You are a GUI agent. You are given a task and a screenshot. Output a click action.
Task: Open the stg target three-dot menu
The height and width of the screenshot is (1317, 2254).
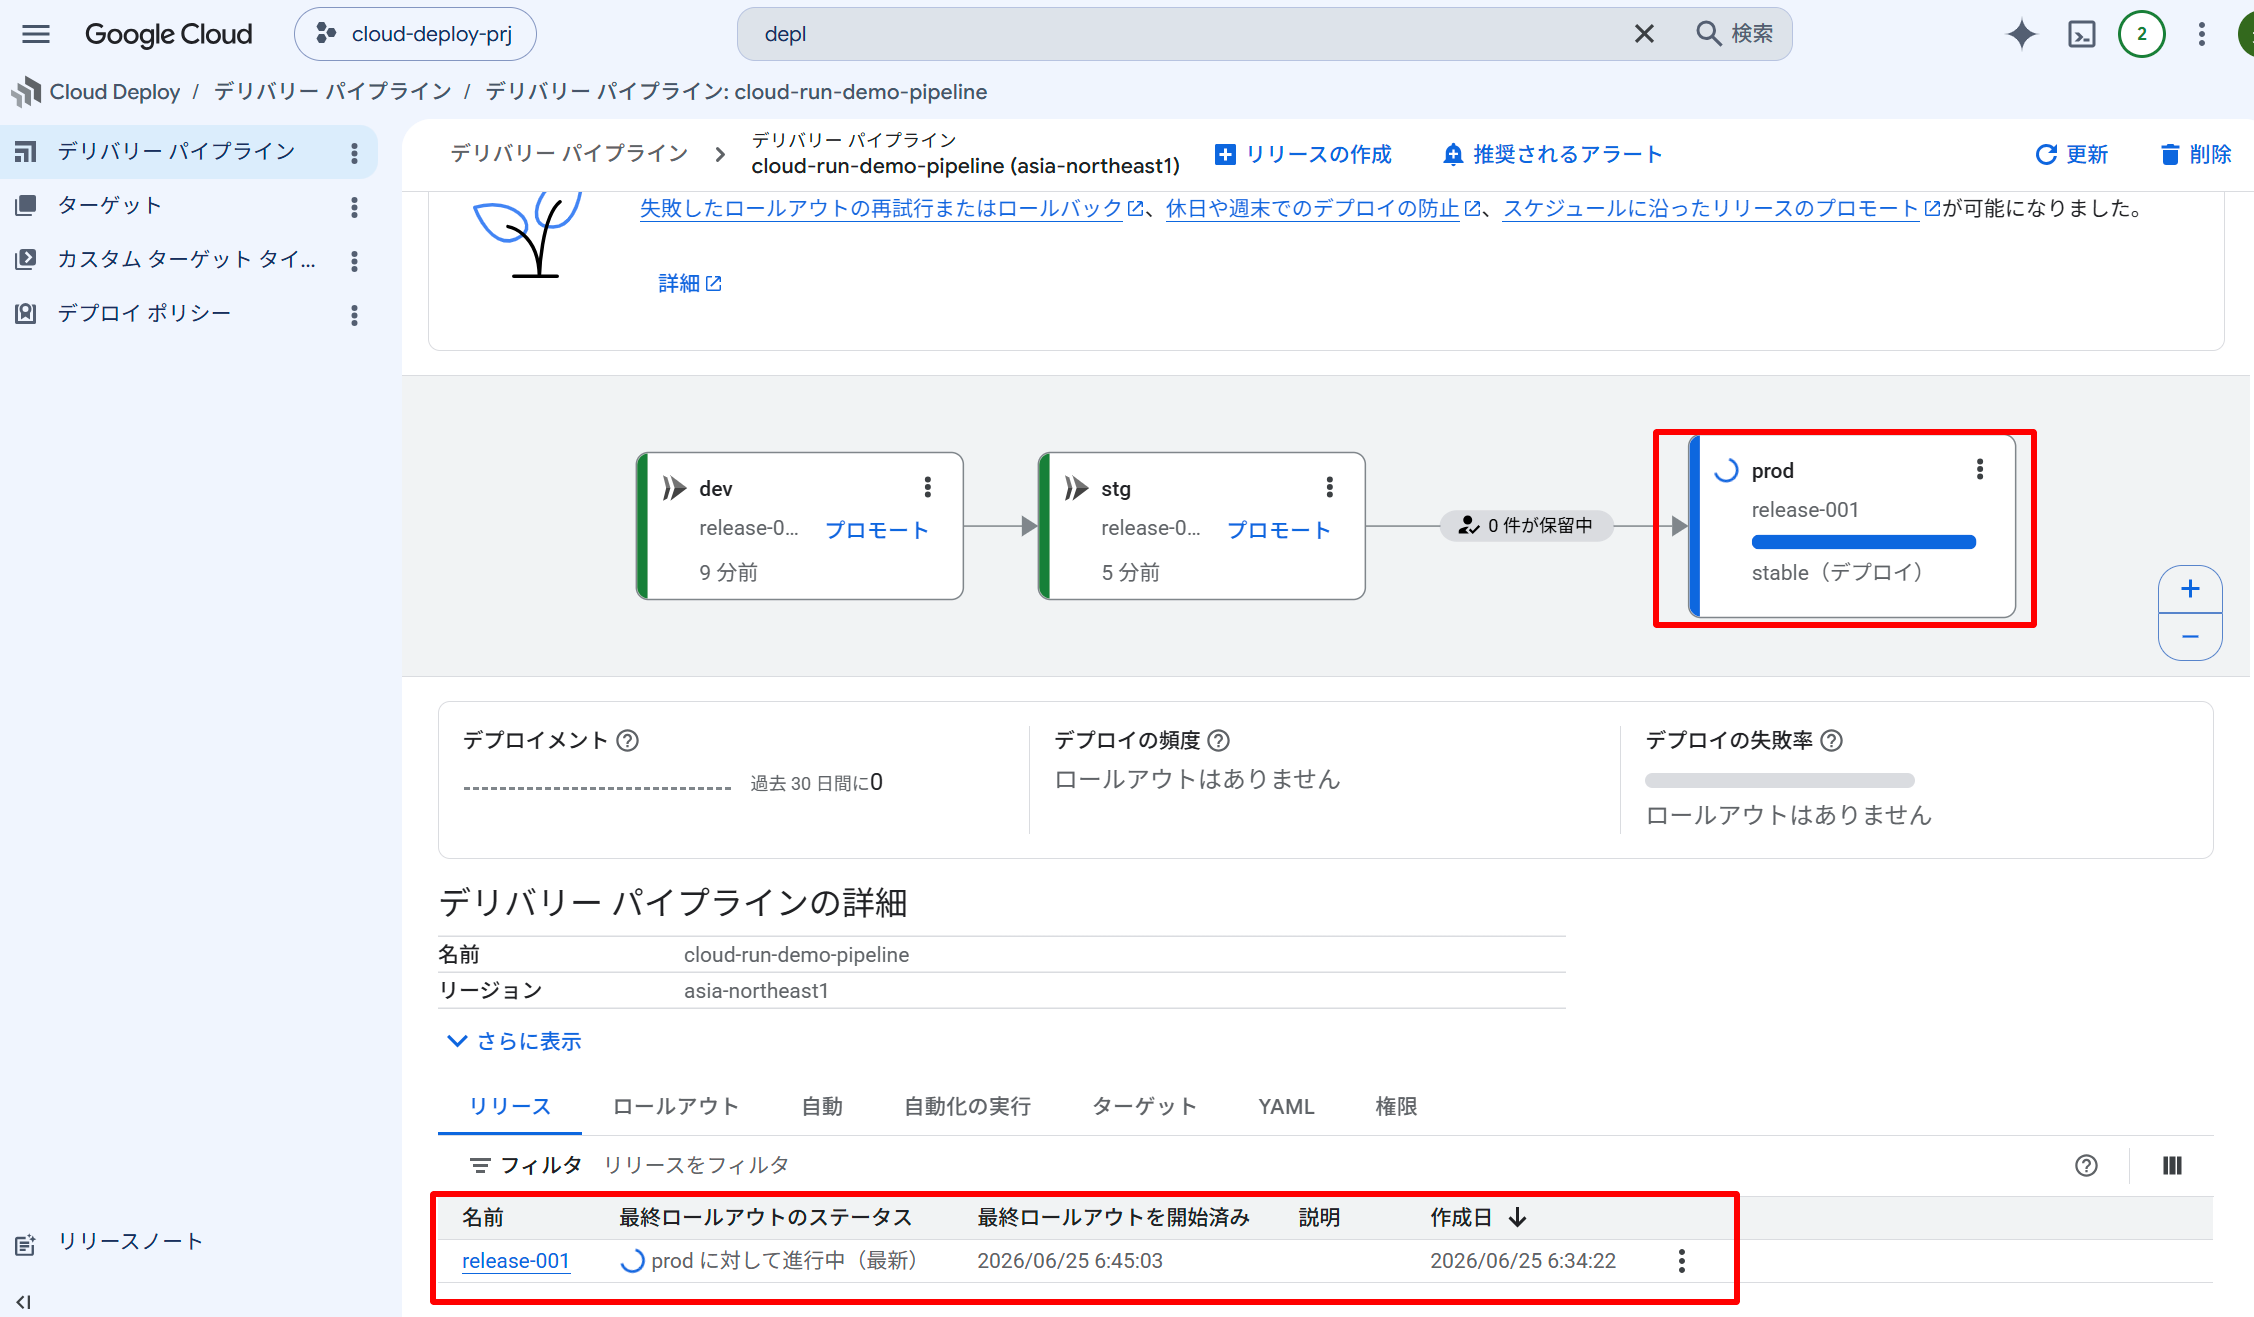point(1330,487)
